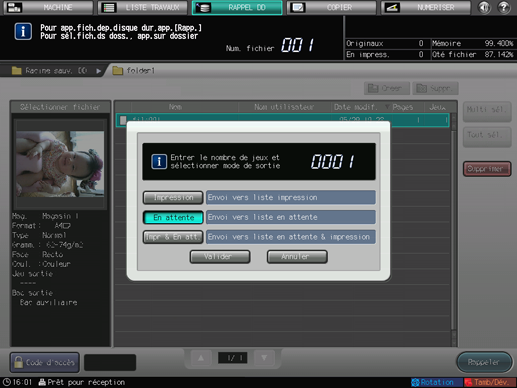Click 'Envoi vers liste en attente' text
This screenshot has width=517, height=388.
tap(291, 217)
